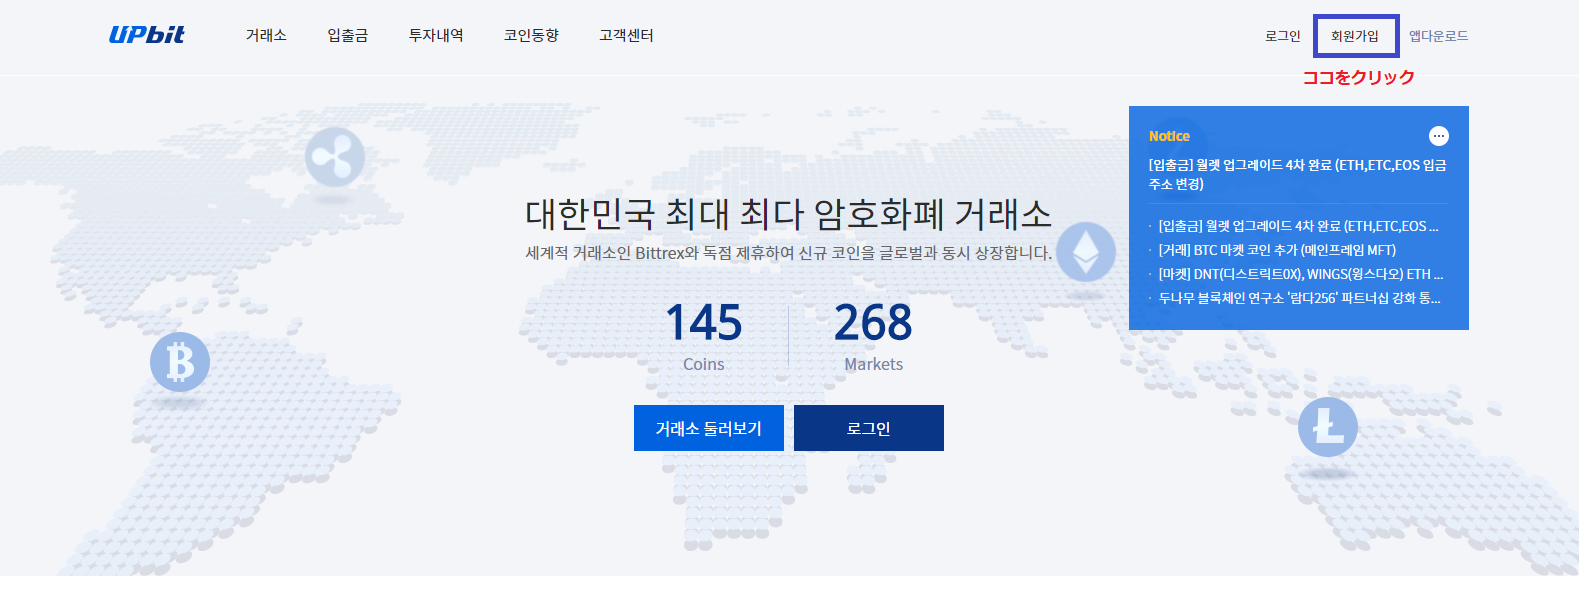Viewport: 1579px width, 609px height.
Task: Click the 로그인 link in top navigation
Action: pyautogui.click(x=1283, y=36)
